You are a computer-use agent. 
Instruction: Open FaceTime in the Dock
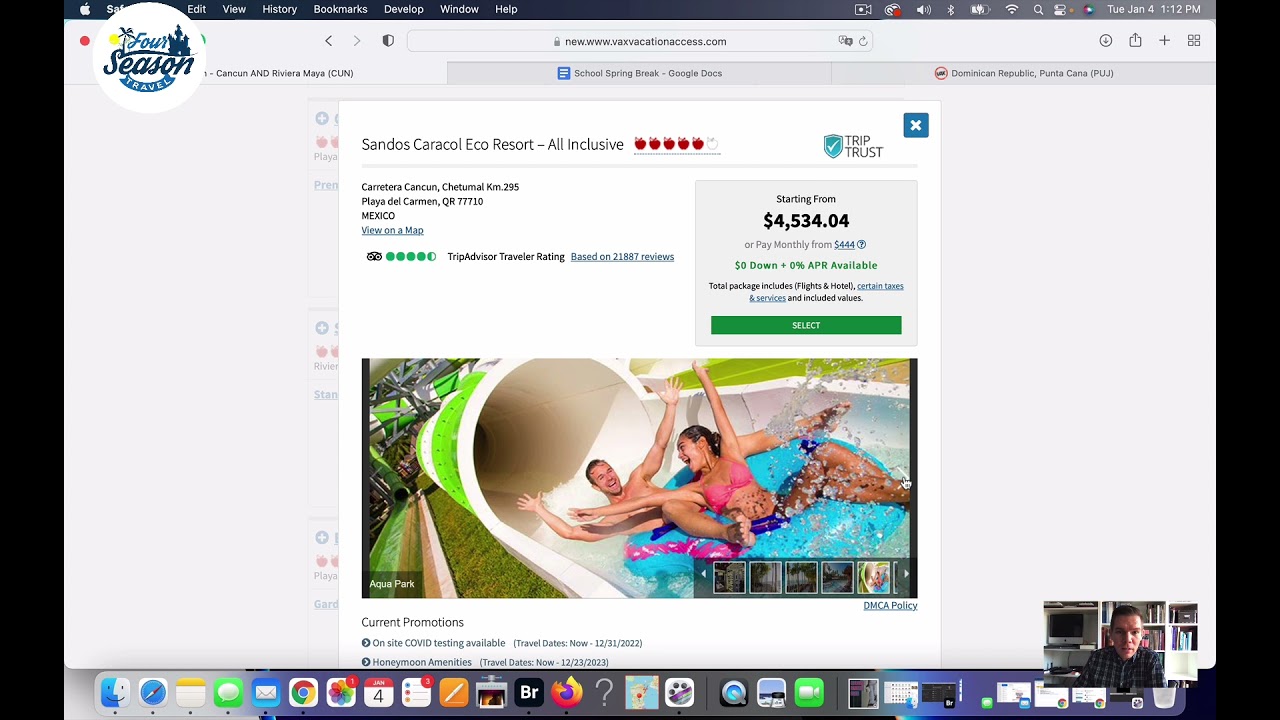point(809,692)
